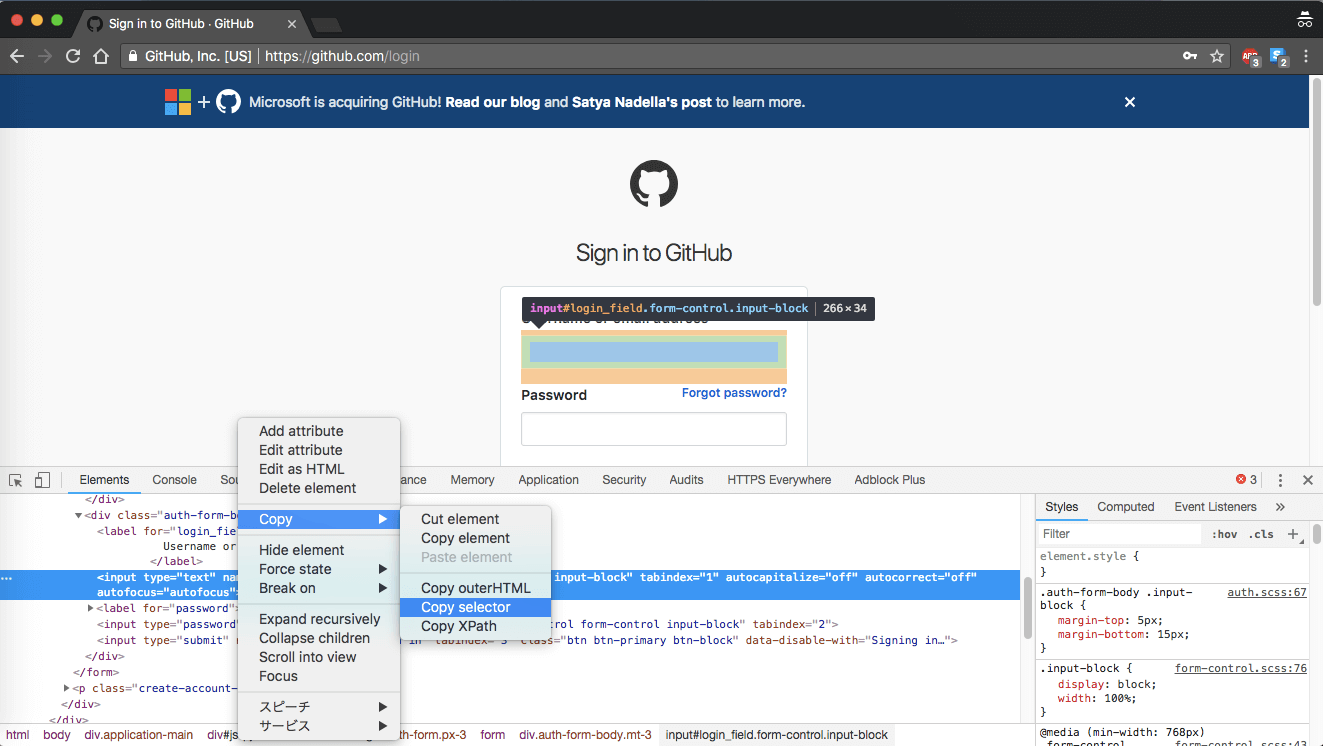This screenshot has width=1323, height=746.
Task: Switch to the Console tab
Action: 174,480
